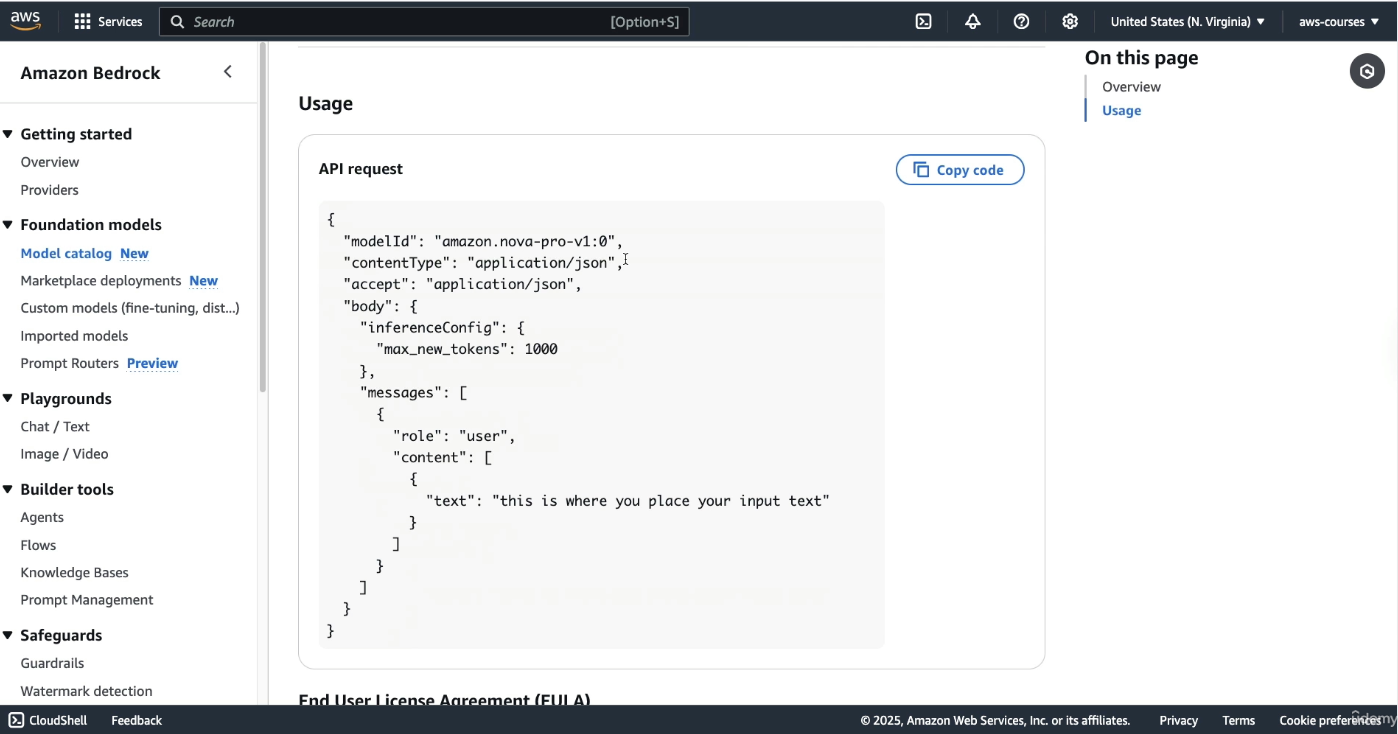Viewport: 1398px width, 734px height.
Task: Open Cookie preferences in the footer
Action: 1330,720
